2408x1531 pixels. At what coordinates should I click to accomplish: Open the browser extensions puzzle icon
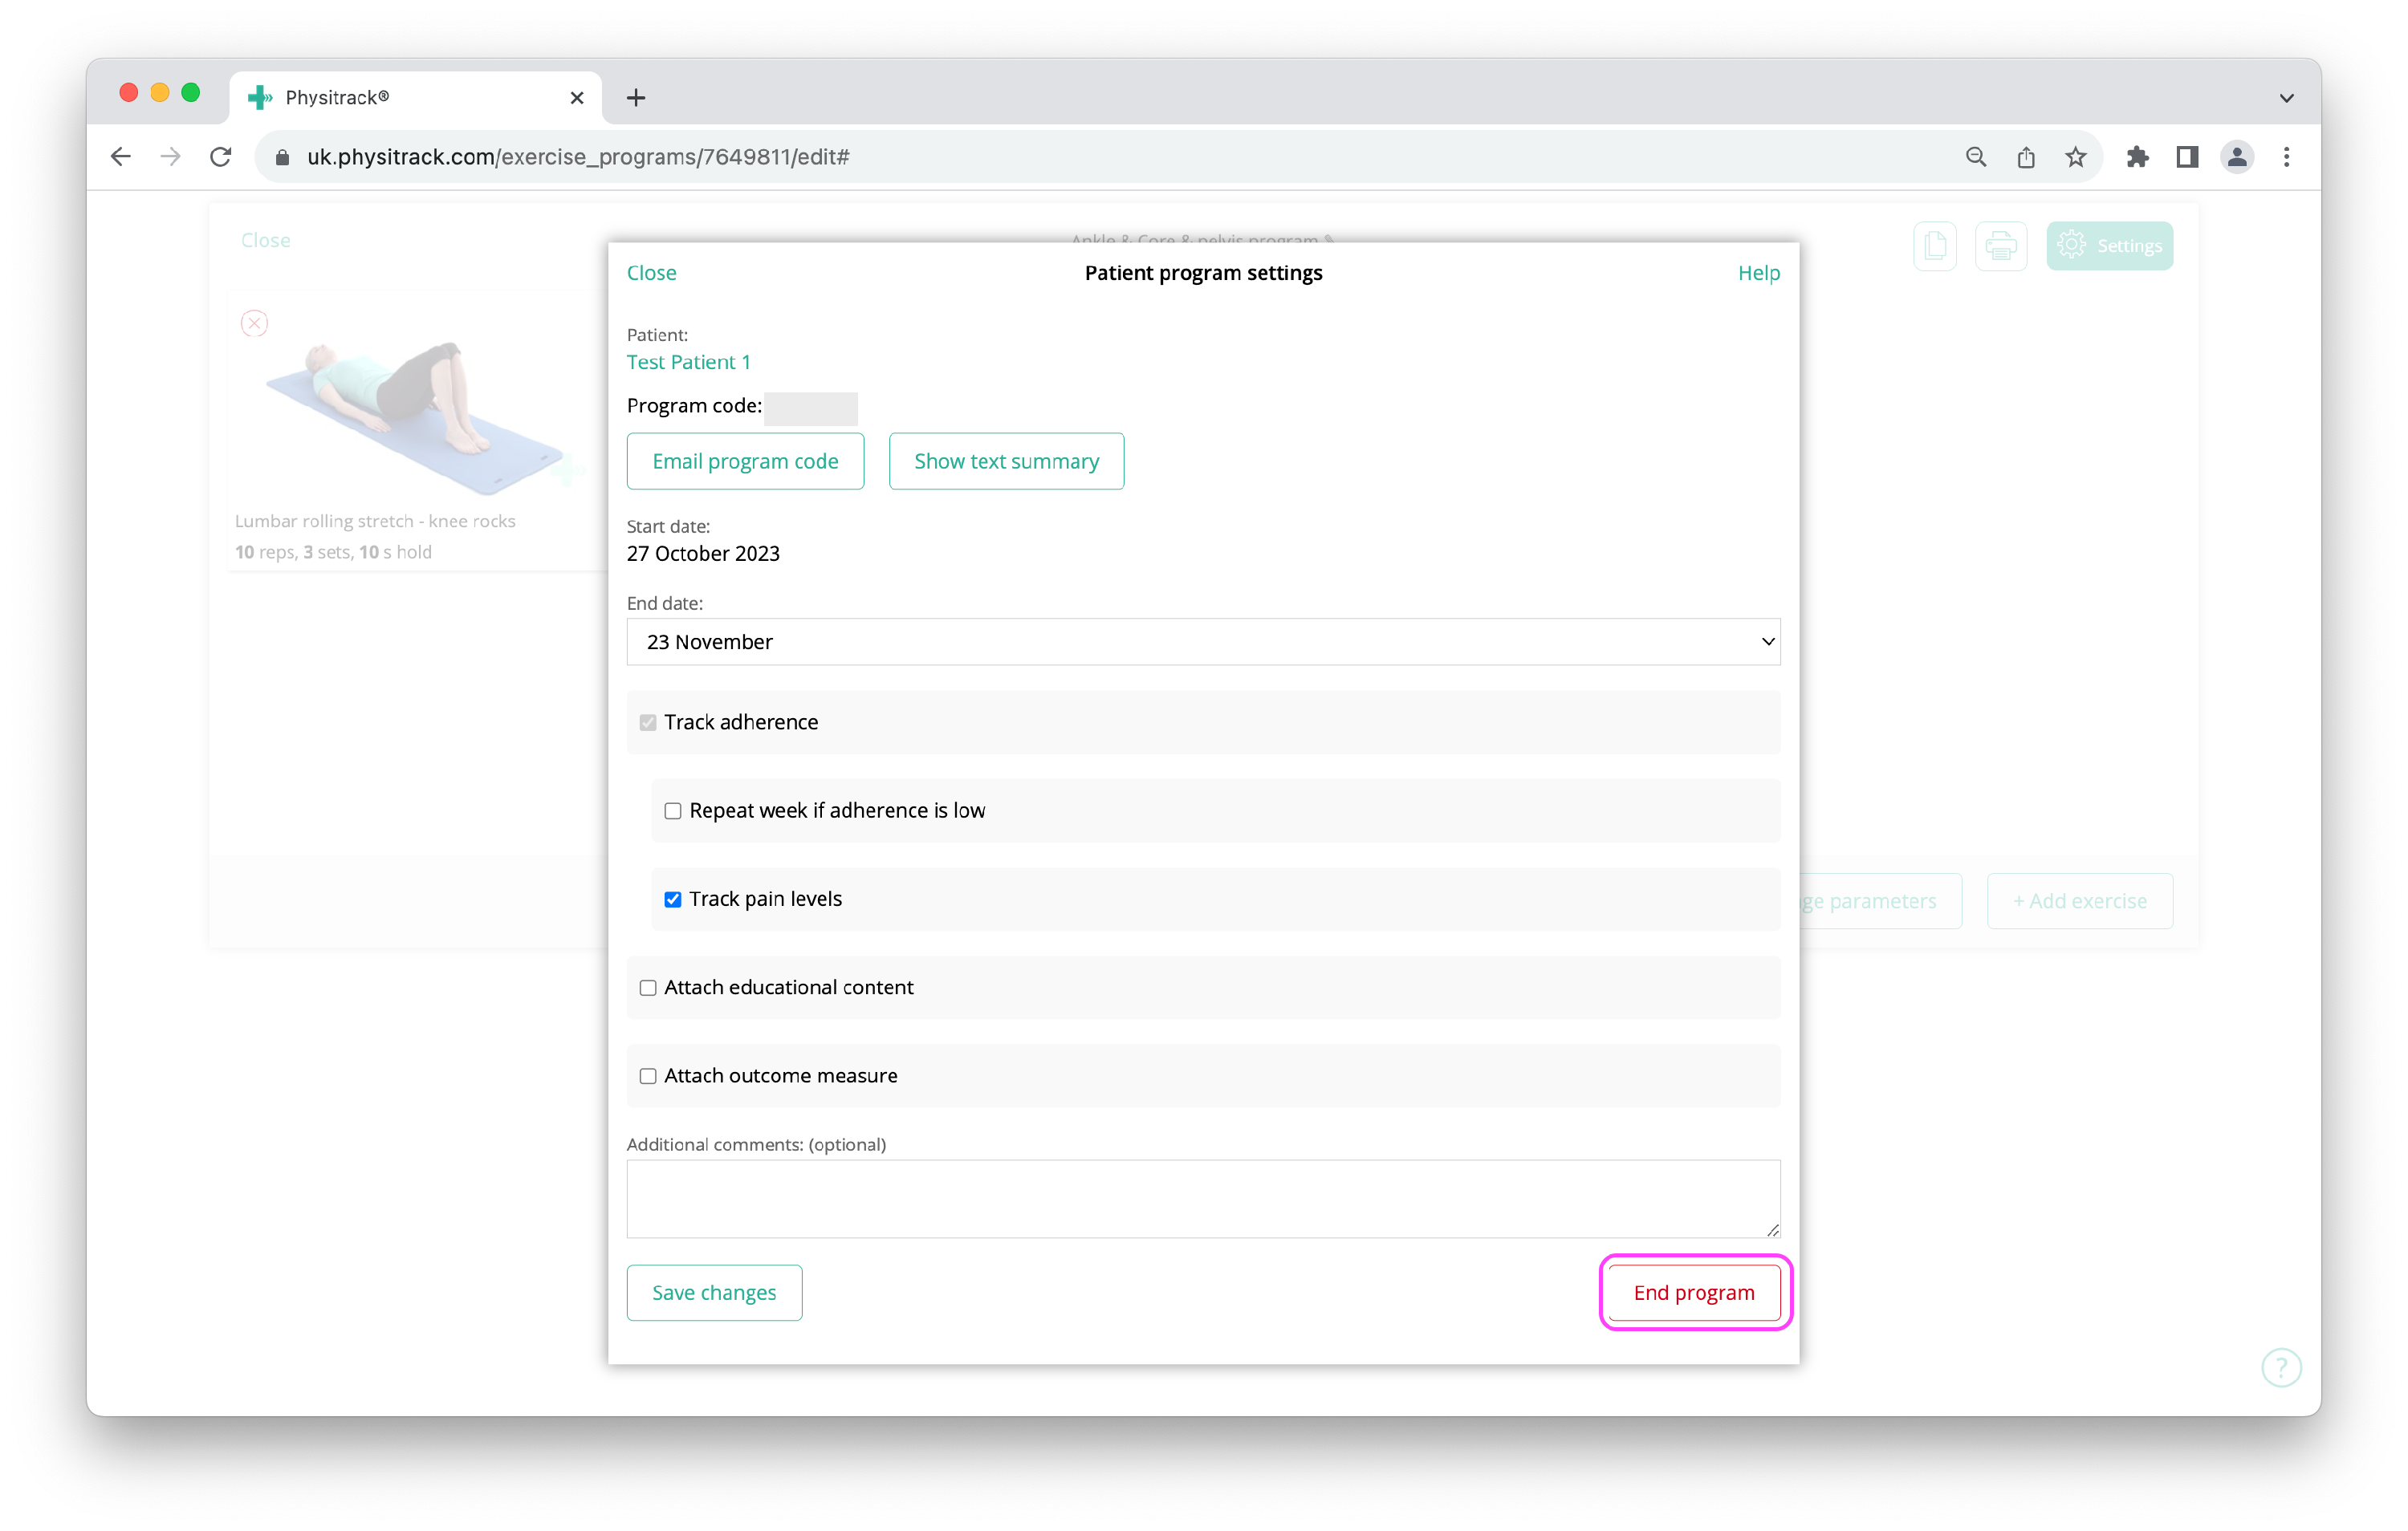point(2137,157)
